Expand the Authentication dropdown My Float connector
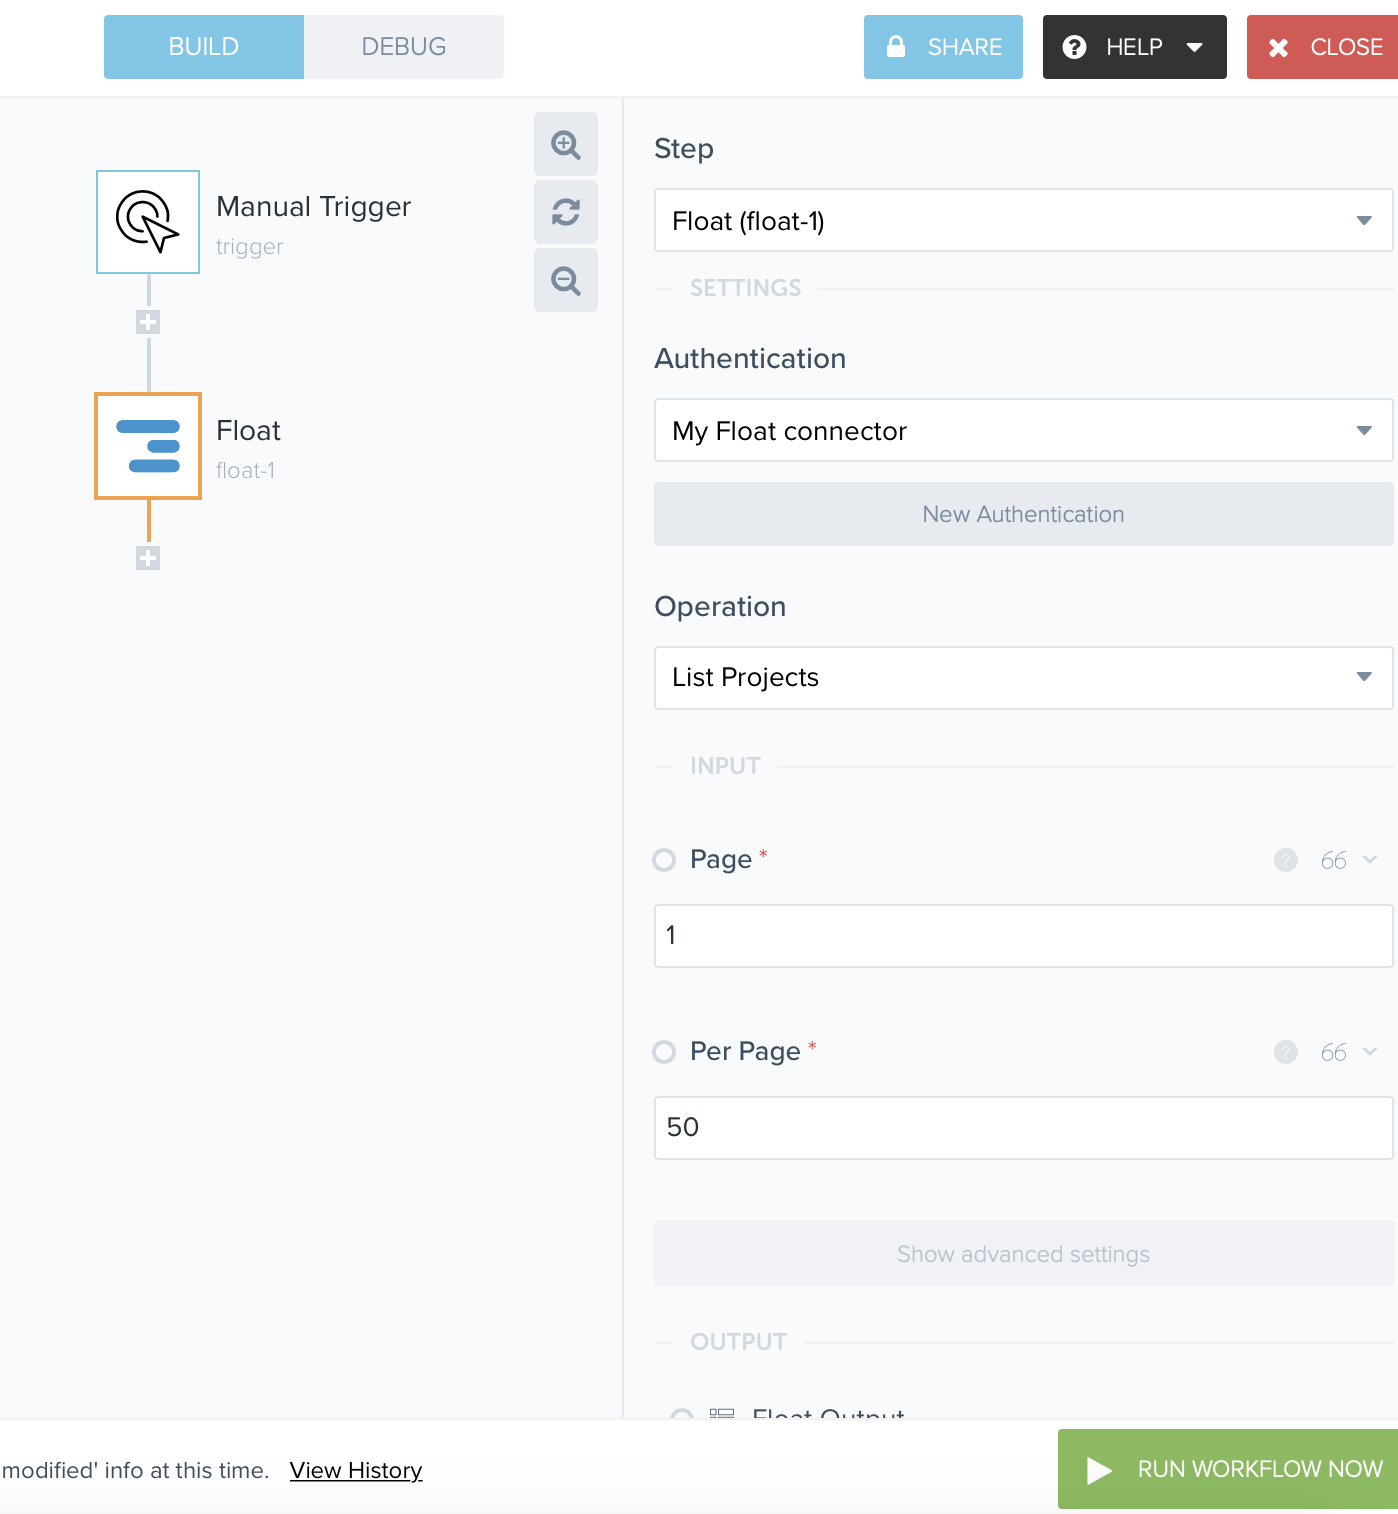The width and height of the screenshot is (1398, 1514). tap(1022, 430)
